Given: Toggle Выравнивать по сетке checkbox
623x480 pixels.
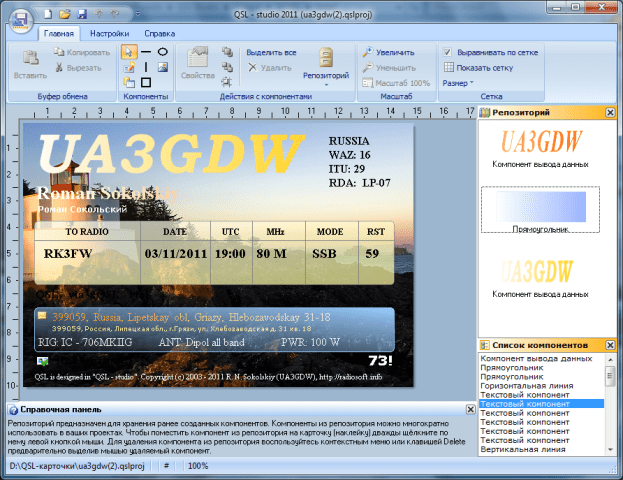Looking at the screenshot, I should [447, 52].
